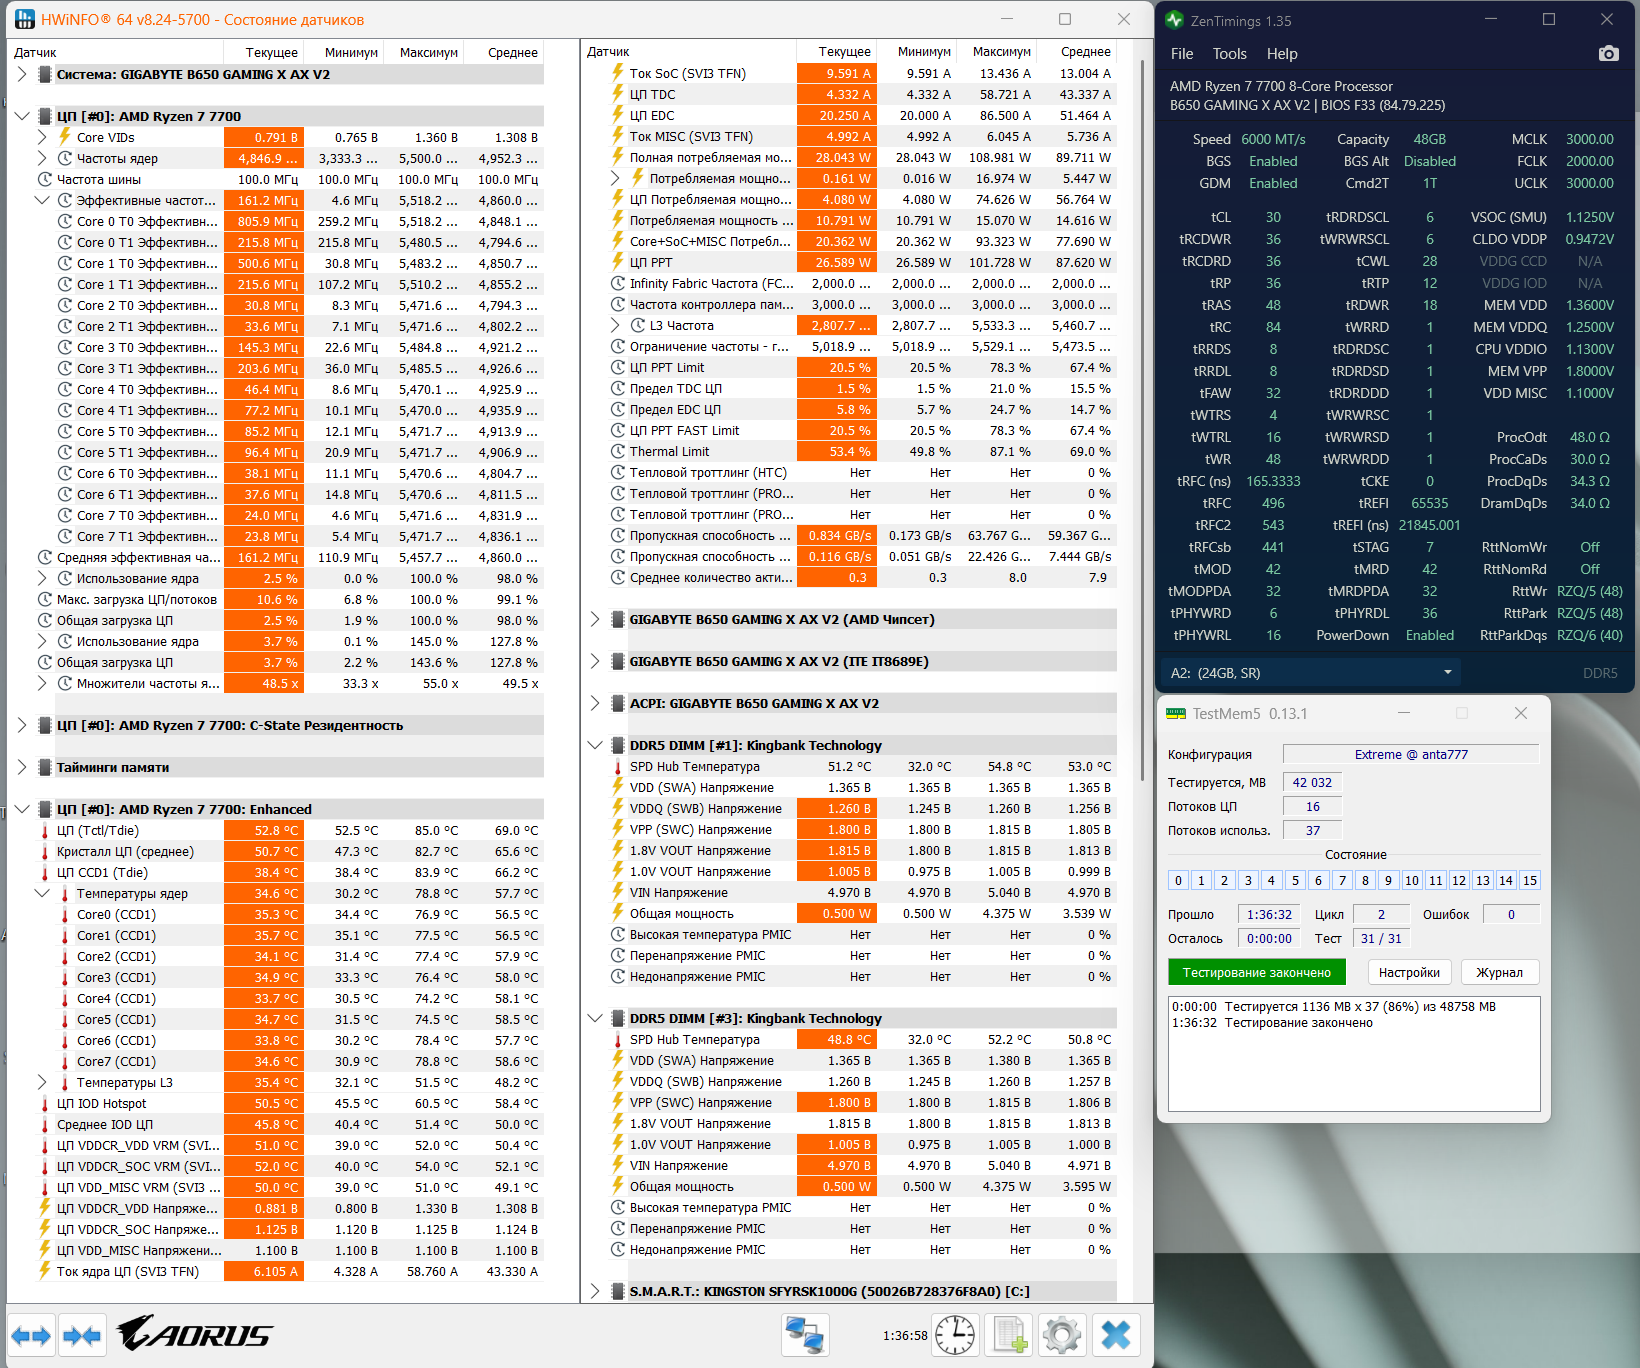Start logging with the sheet-plus icon

pos(1009,1335)
